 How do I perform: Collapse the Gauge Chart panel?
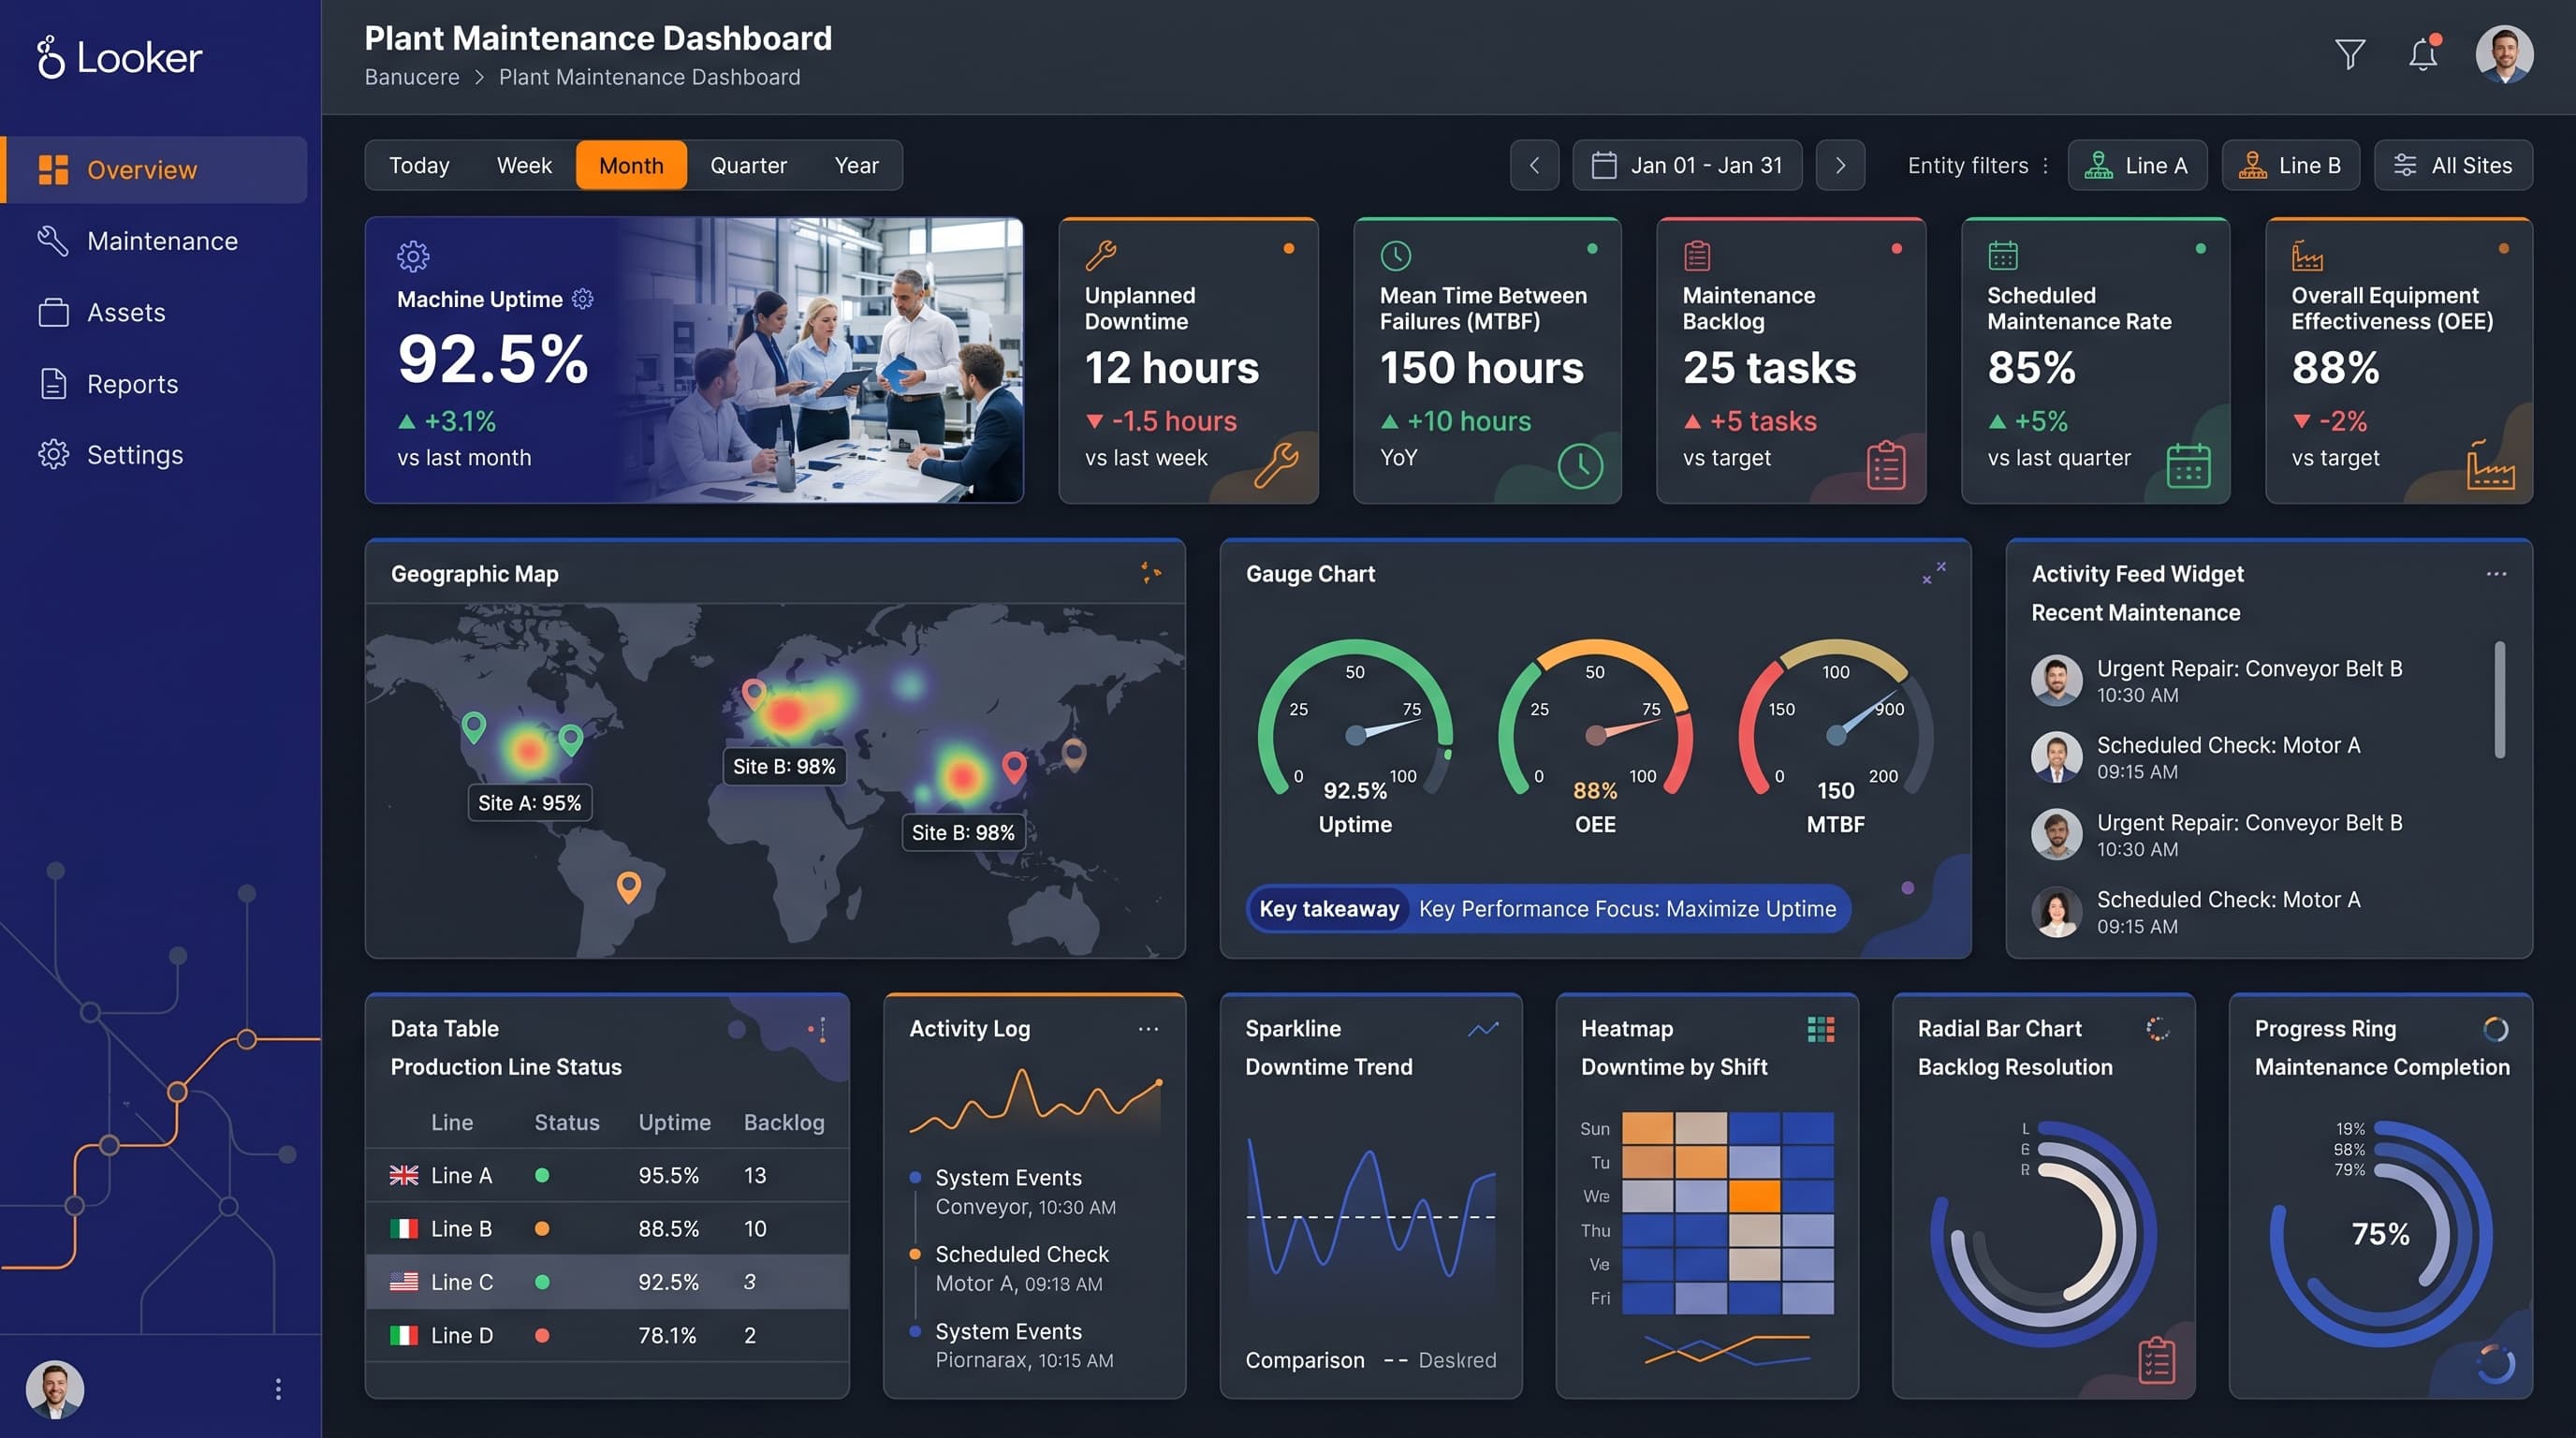[x=1933, y=573]
